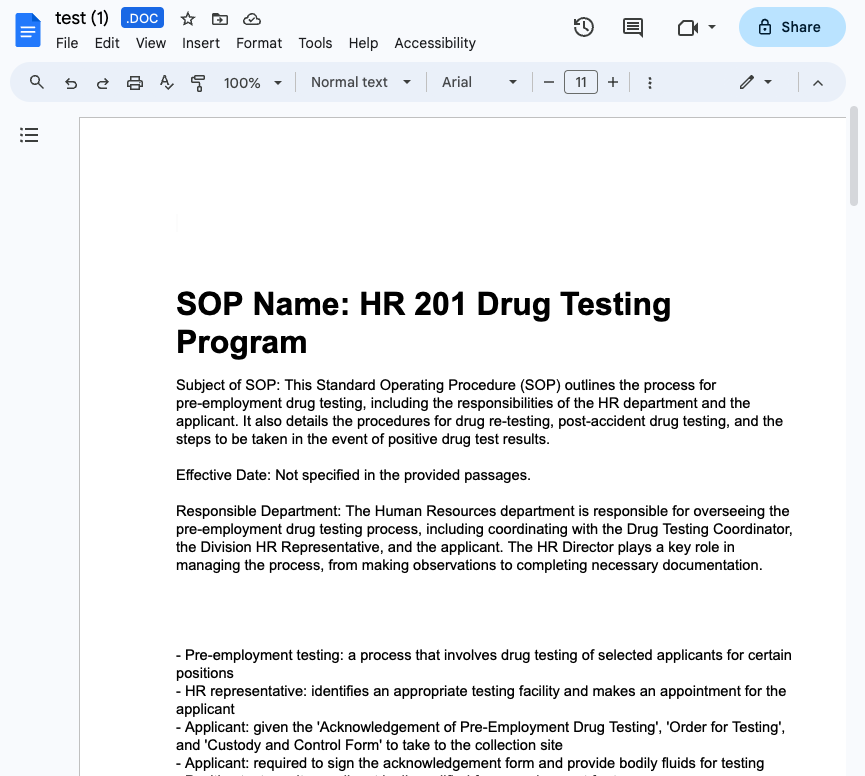Click the heading 'SOP Name: HR 201 Drug Testing Program'
Screen dimensions: 865x776
pyautogui.click(x=423, y=323)
